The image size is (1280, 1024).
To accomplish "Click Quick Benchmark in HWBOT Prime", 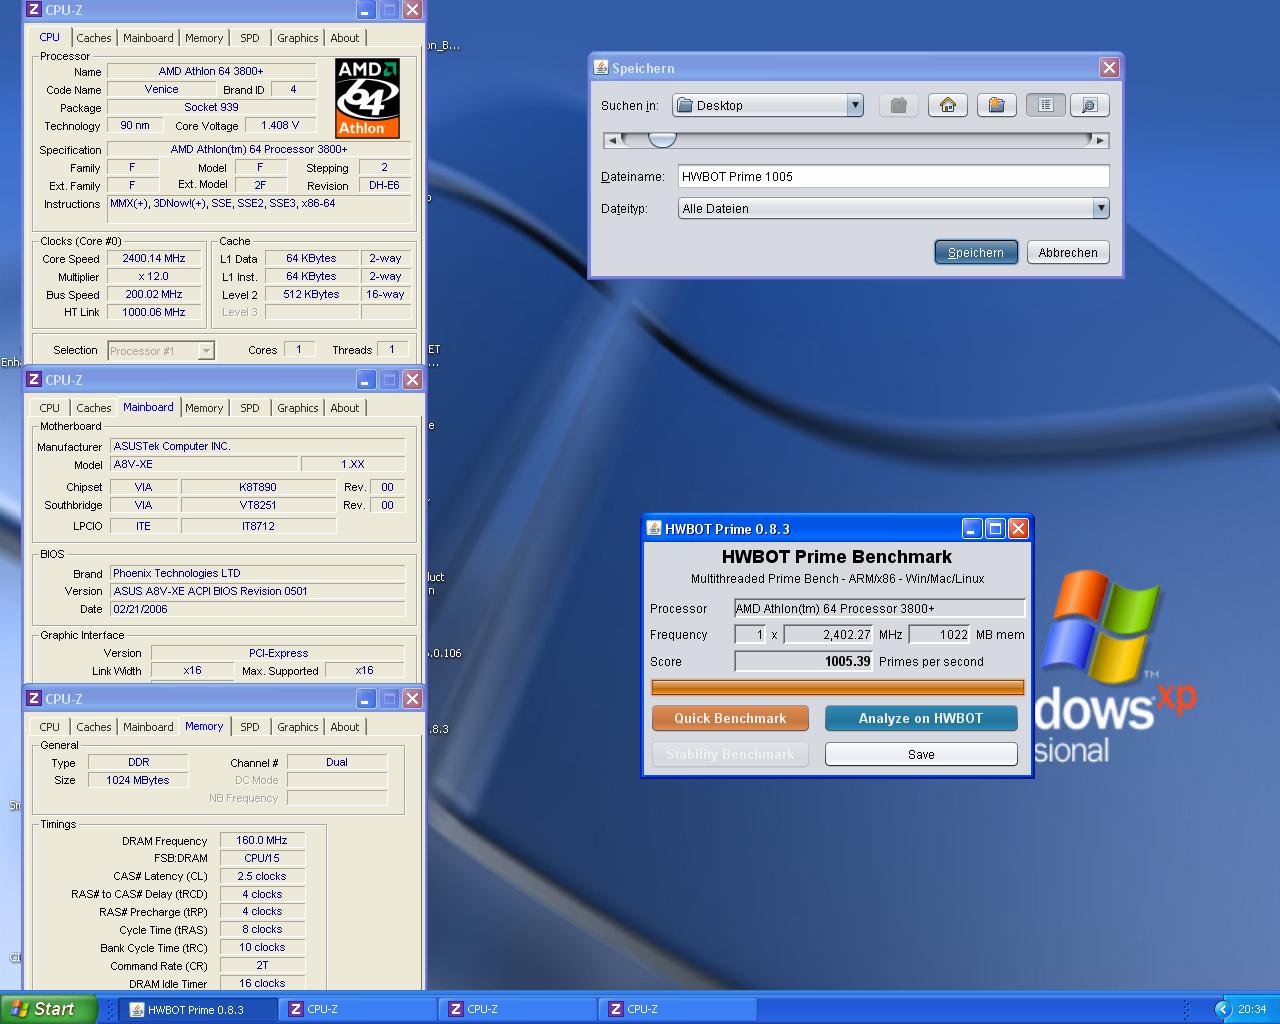I will 730,718.
